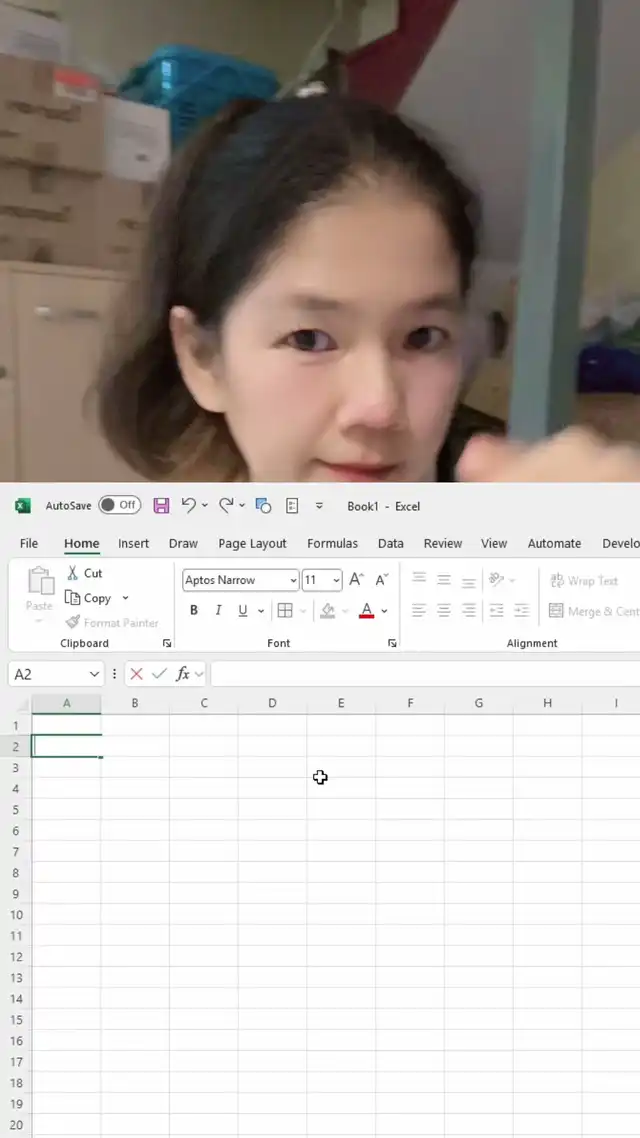The height and width of the screenshot is (1138, 640).
Task: Click the Decrease Font Size icon
Action: click(381, 580)
